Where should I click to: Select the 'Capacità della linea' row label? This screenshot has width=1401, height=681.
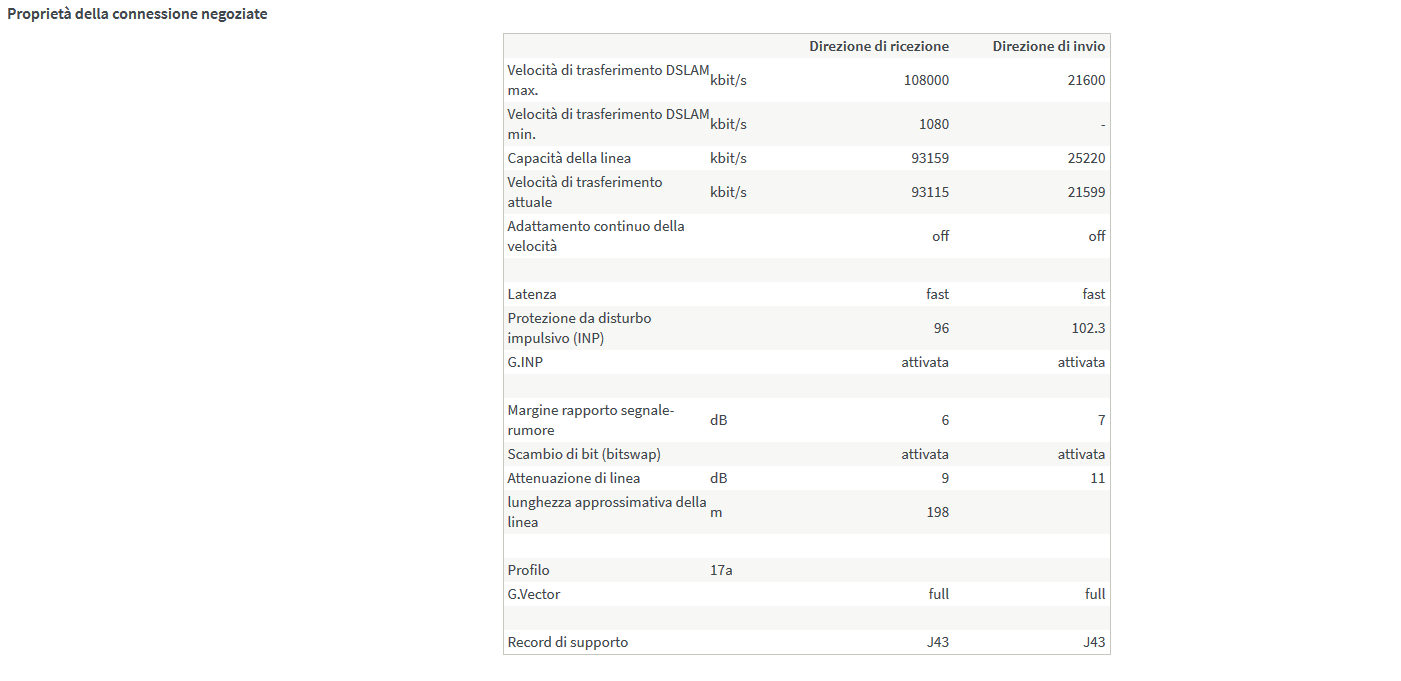tap(569, 158)
